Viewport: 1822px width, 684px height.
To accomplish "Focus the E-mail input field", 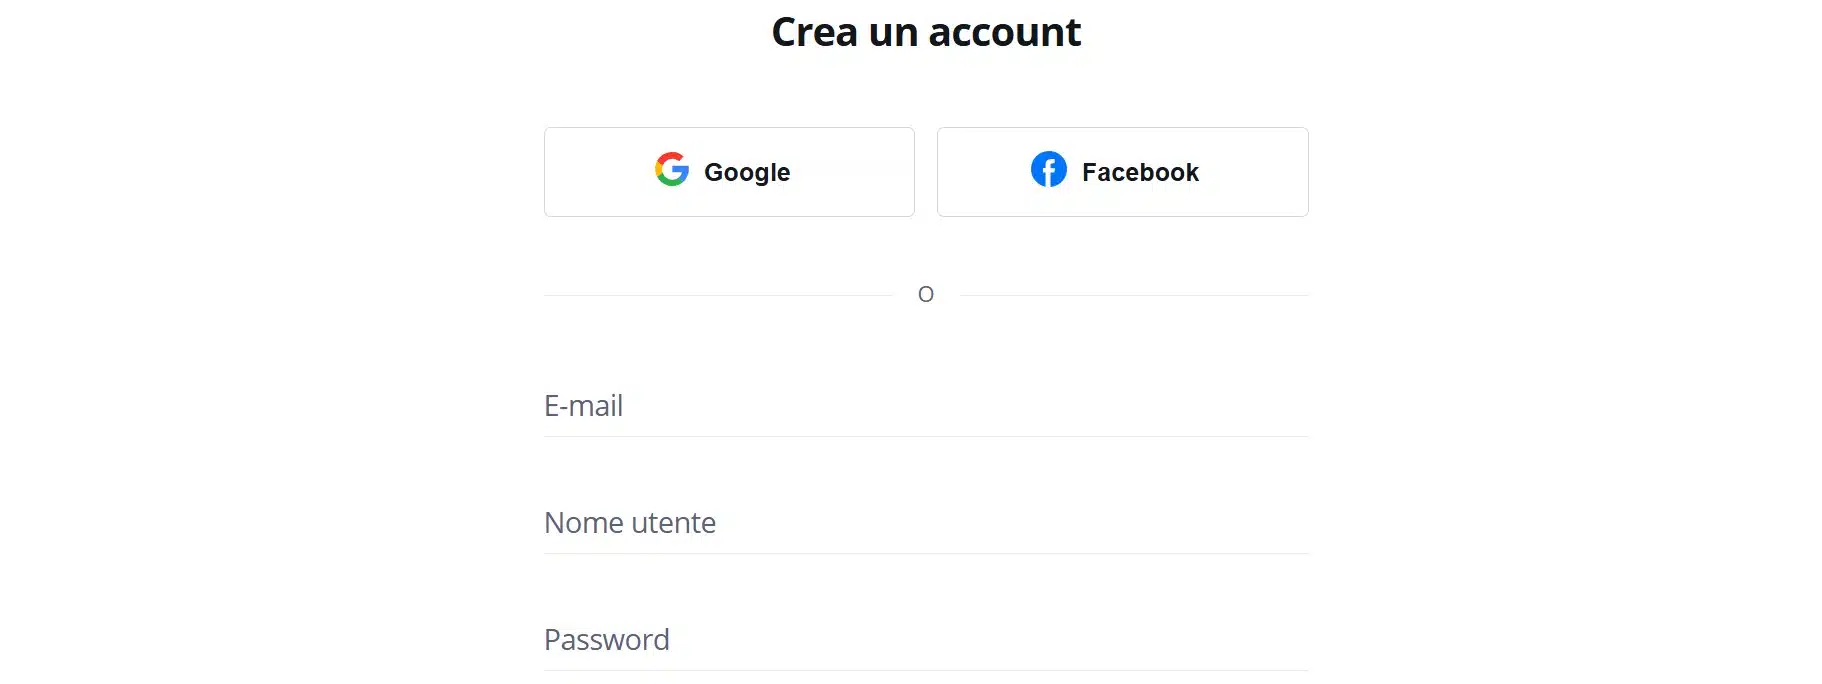I will (926, 406).
